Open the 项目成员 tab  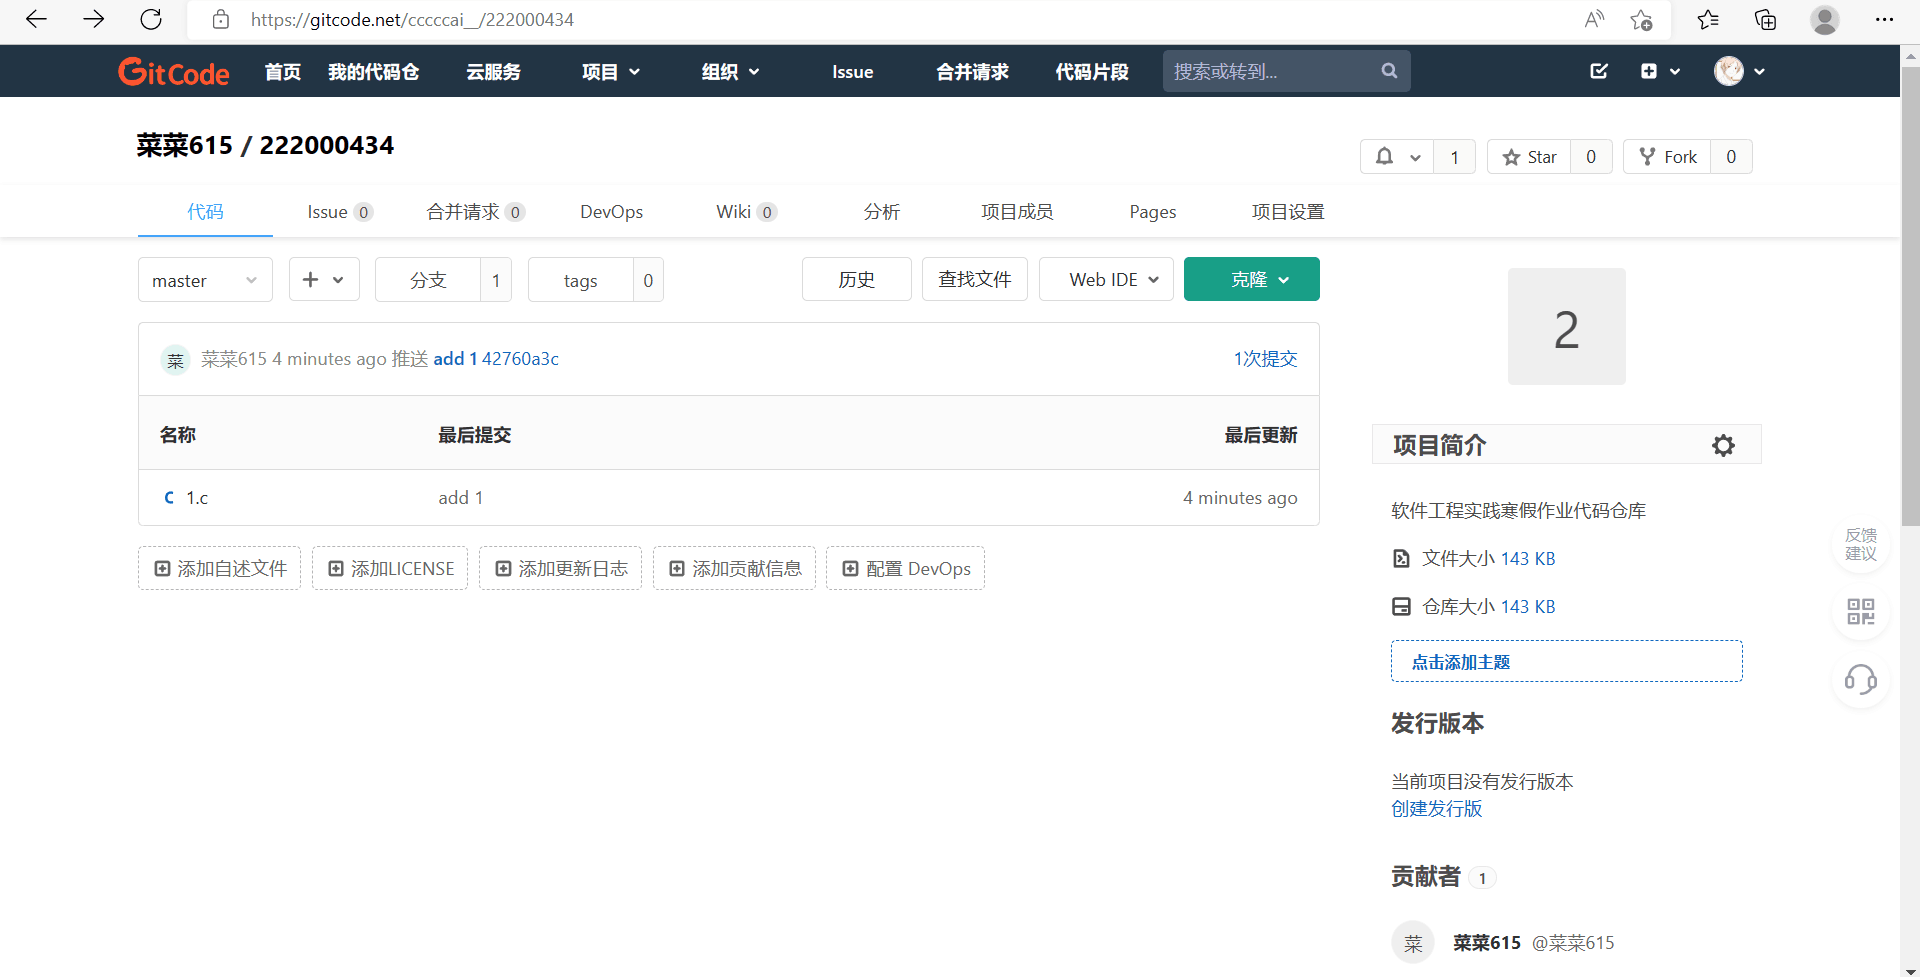point(1017,212)
